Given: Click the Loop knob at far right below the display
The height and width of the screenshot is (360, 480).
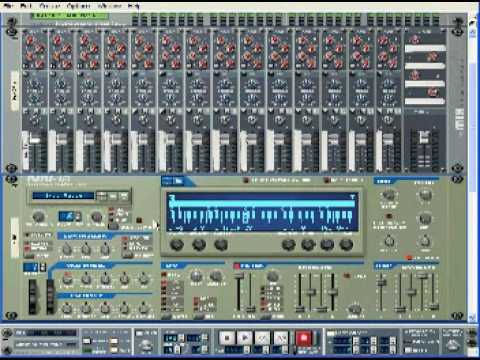Looking at the screenshot, I should 346,245.
